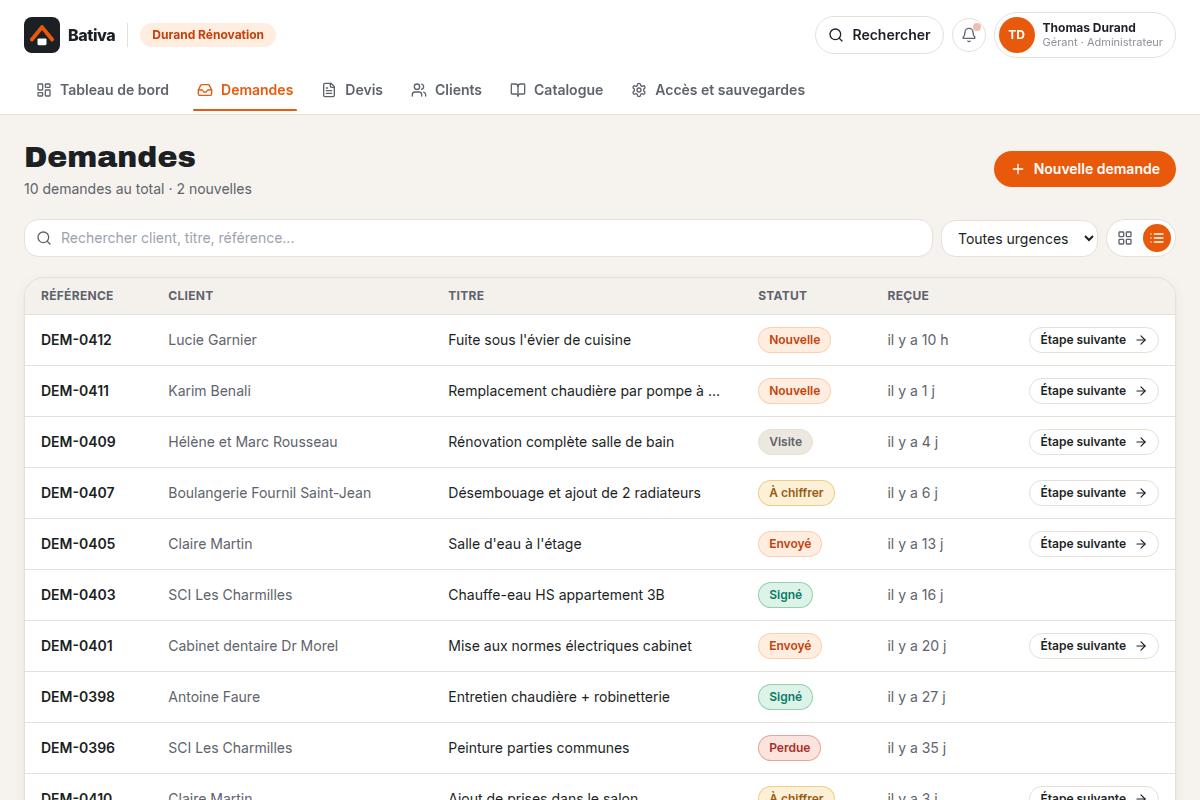This screenshot has height=800, width=1200.
Task: Open the Tableau de bord tab
Action: [x=103, y=90]
